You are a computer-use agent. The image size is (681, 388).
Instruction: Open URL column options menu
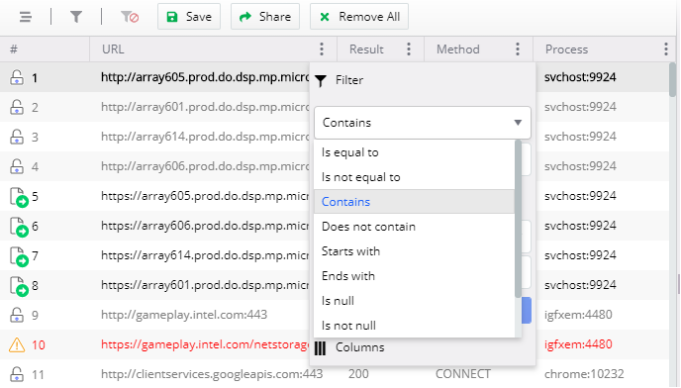point(321,49)
